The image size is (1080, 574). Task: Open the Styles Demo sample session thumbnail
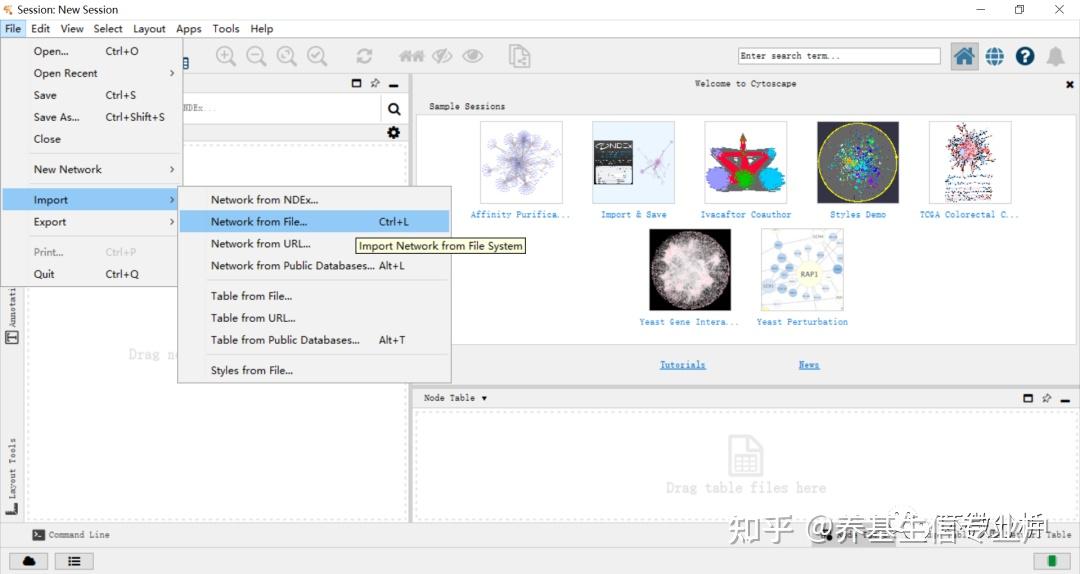tap(858, 163)
